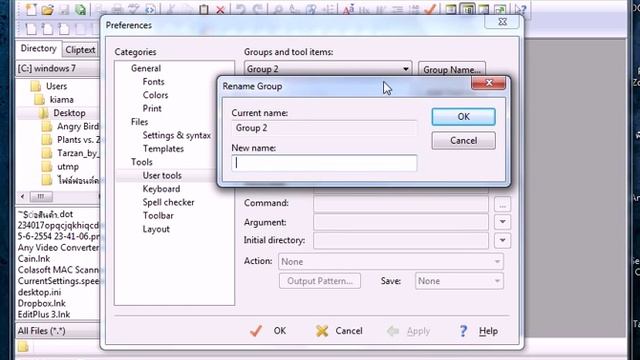Click the Save All toolbar icon
640x360 pixels.
(x=80, y=9)
